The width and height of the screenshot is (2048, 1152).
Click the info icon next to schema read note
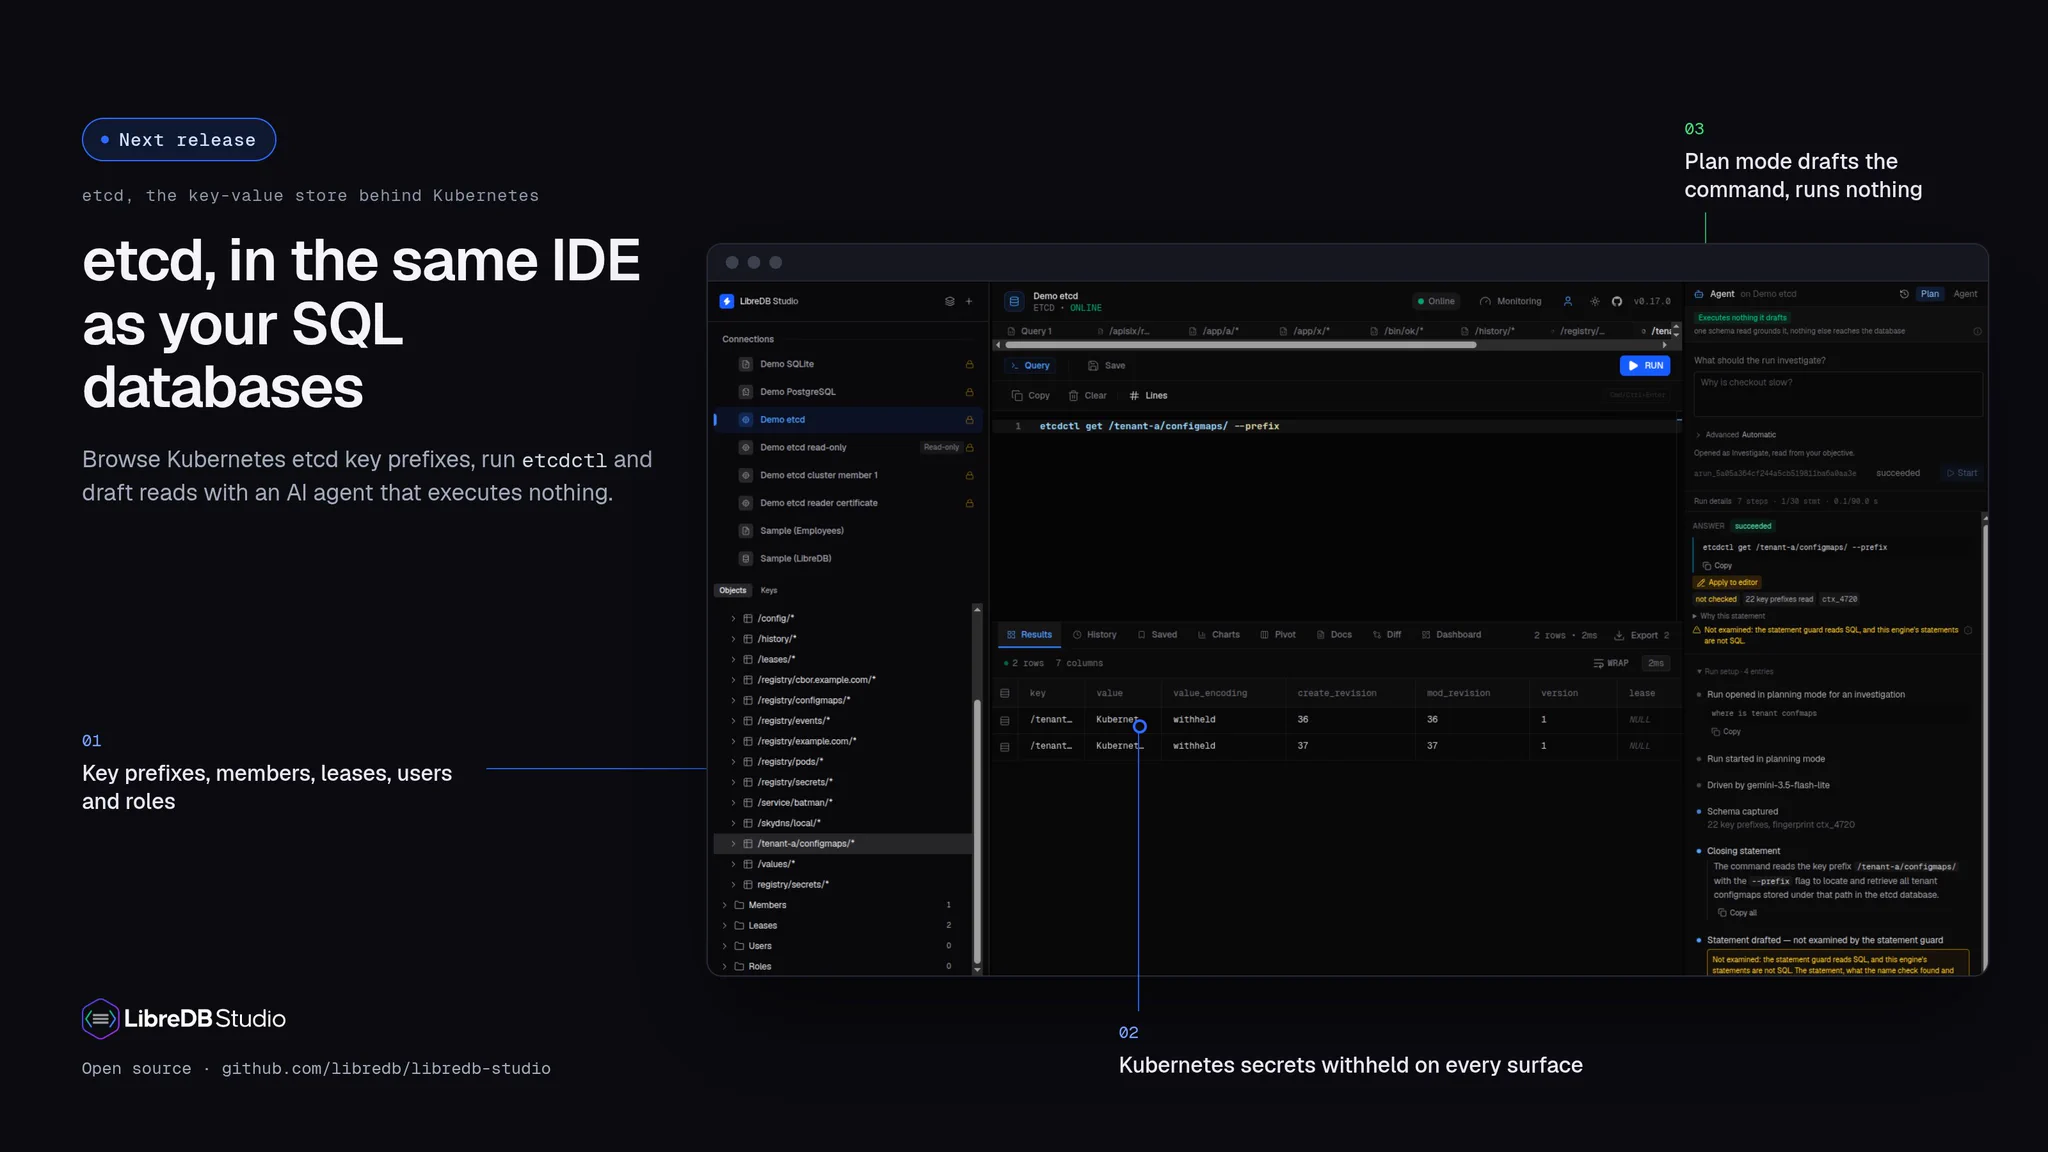(1977, 331)
